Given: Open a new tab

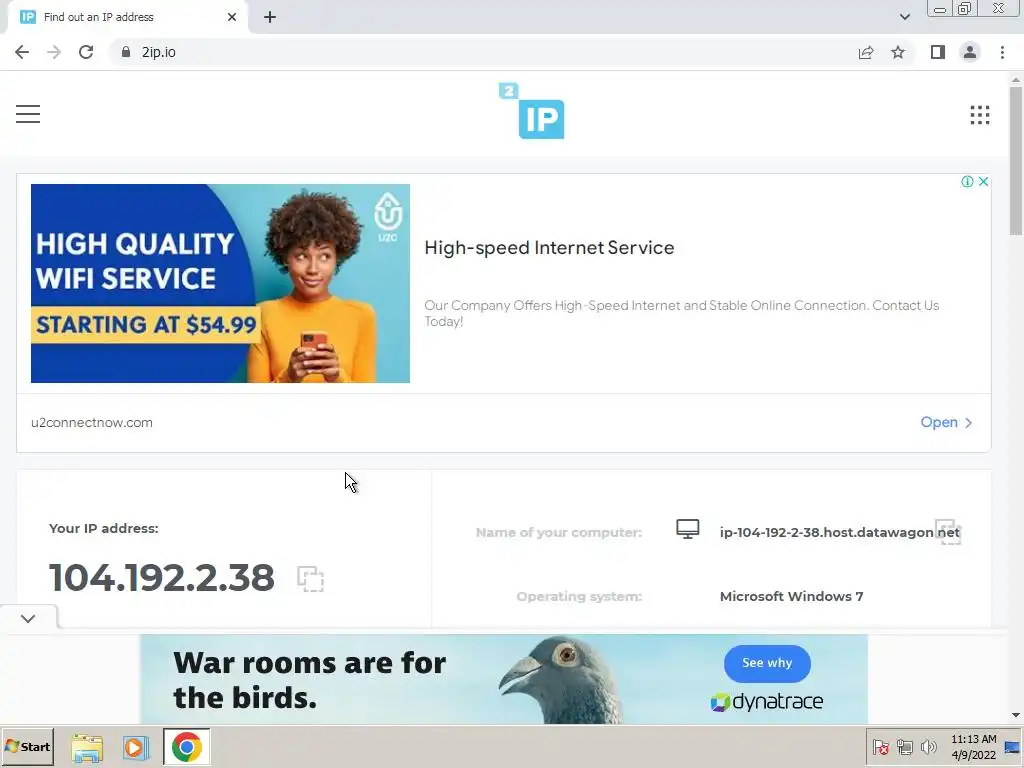Looking at the screenshot, I should [270, 18].
